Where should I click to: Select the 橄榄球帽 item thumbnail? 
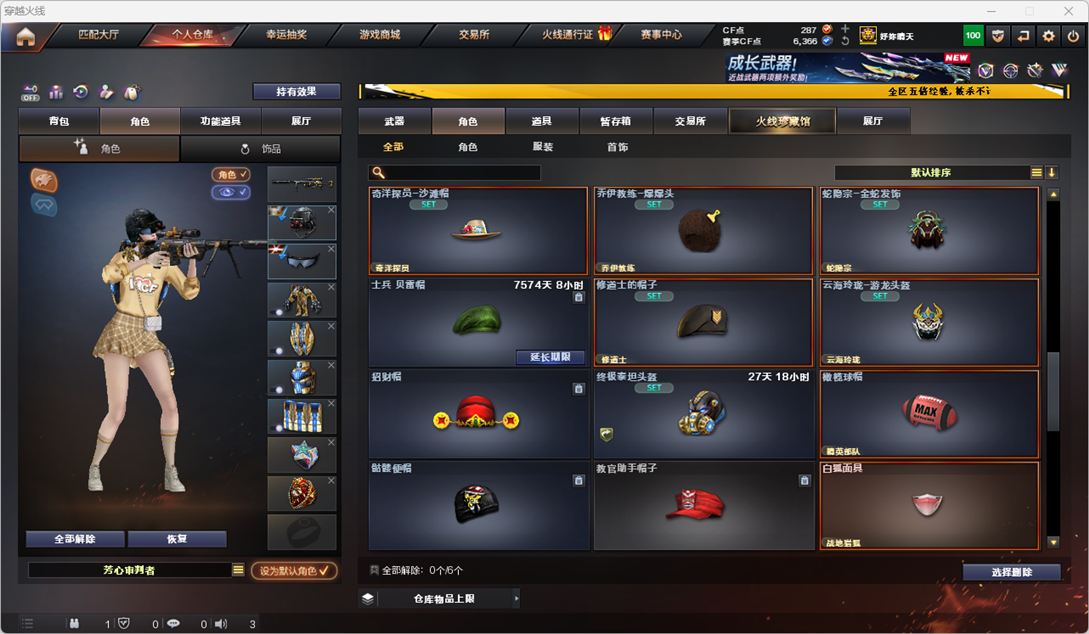pos(929,414)
